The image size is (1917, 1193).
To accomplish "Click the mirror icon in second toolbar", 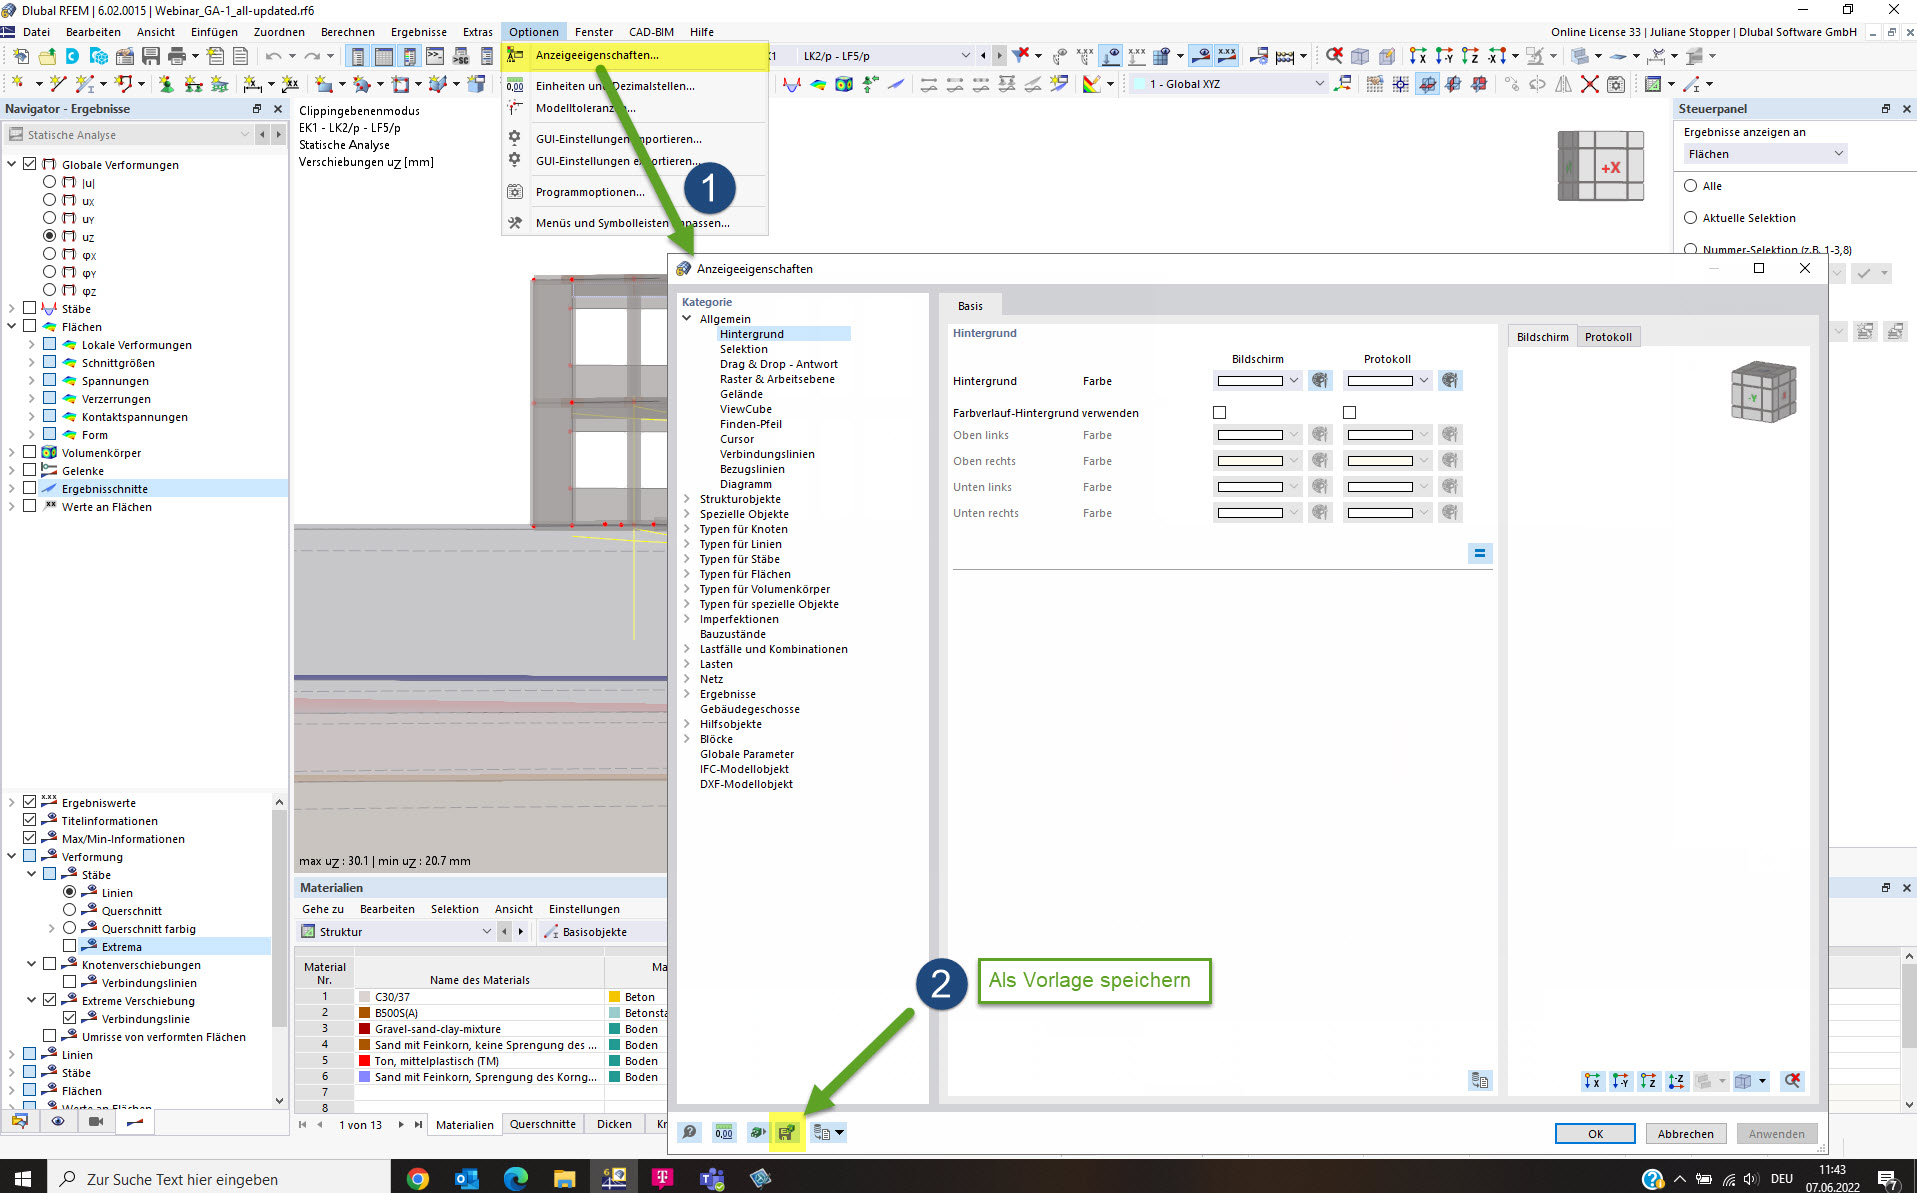I will (1564, 84).
